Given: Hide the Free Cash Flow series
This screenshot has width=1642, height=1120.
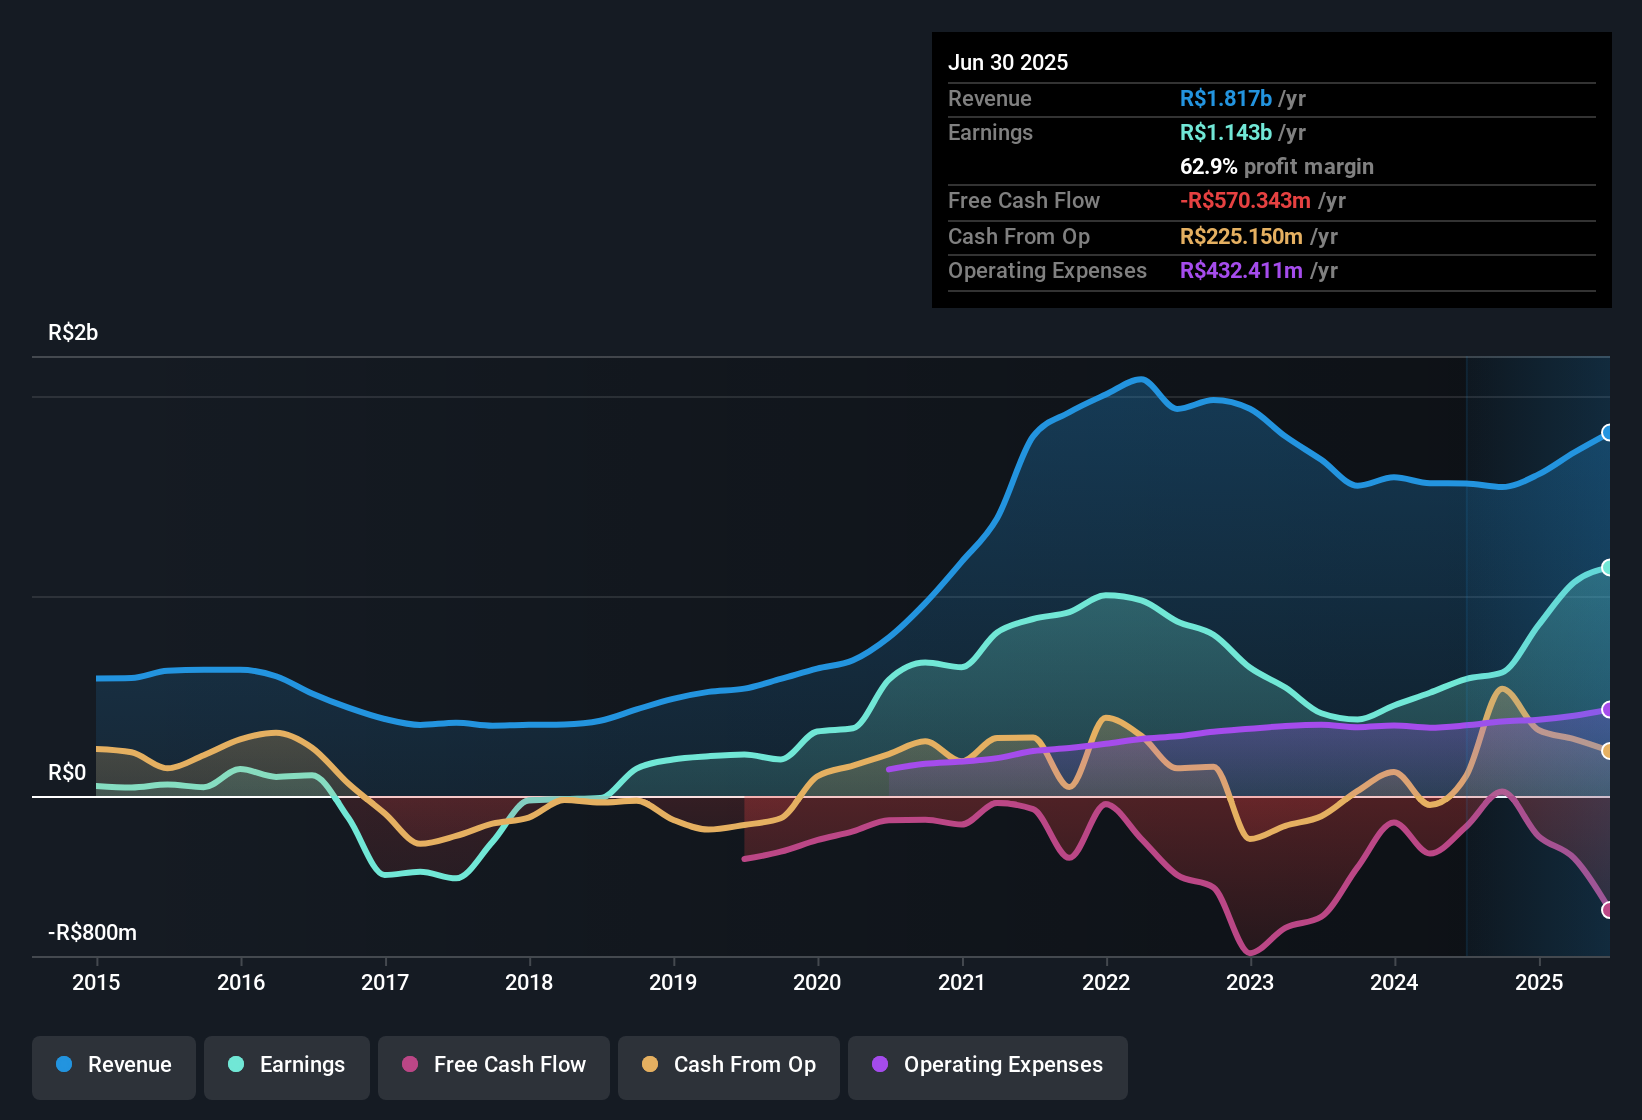Looking at the screenshot, I should tap(493, 1065).
